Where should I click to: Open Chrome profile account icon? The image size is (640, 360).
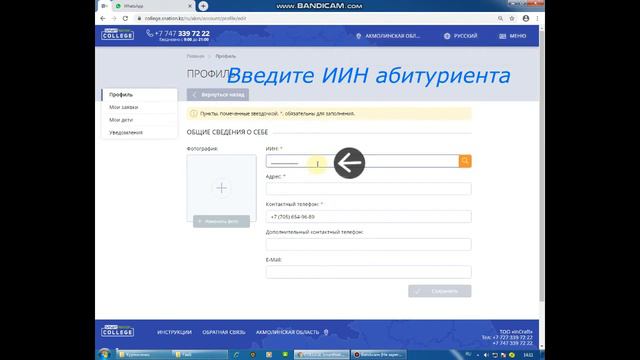526,18
